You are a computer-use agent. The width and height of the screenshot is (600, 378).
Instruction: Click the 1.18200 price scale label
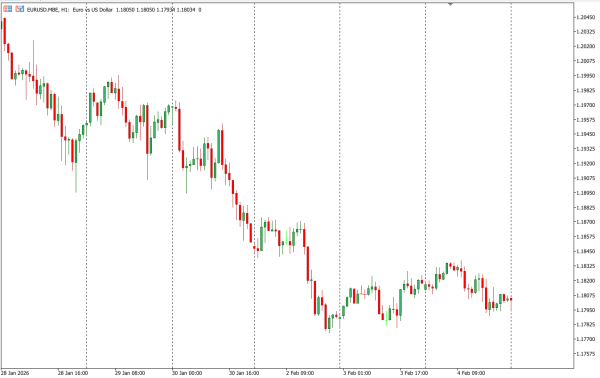point(585,280)
